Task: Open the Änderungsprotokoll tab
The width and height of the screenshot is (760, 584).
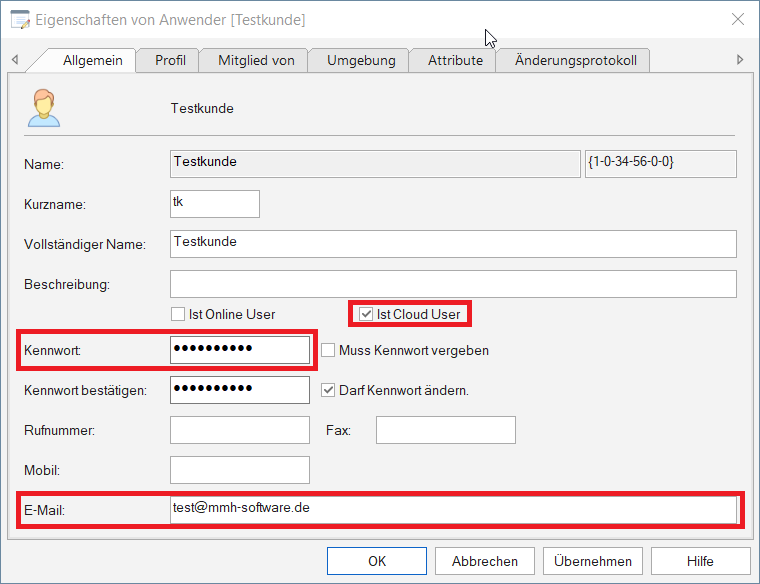Action: tap(575, 60)
